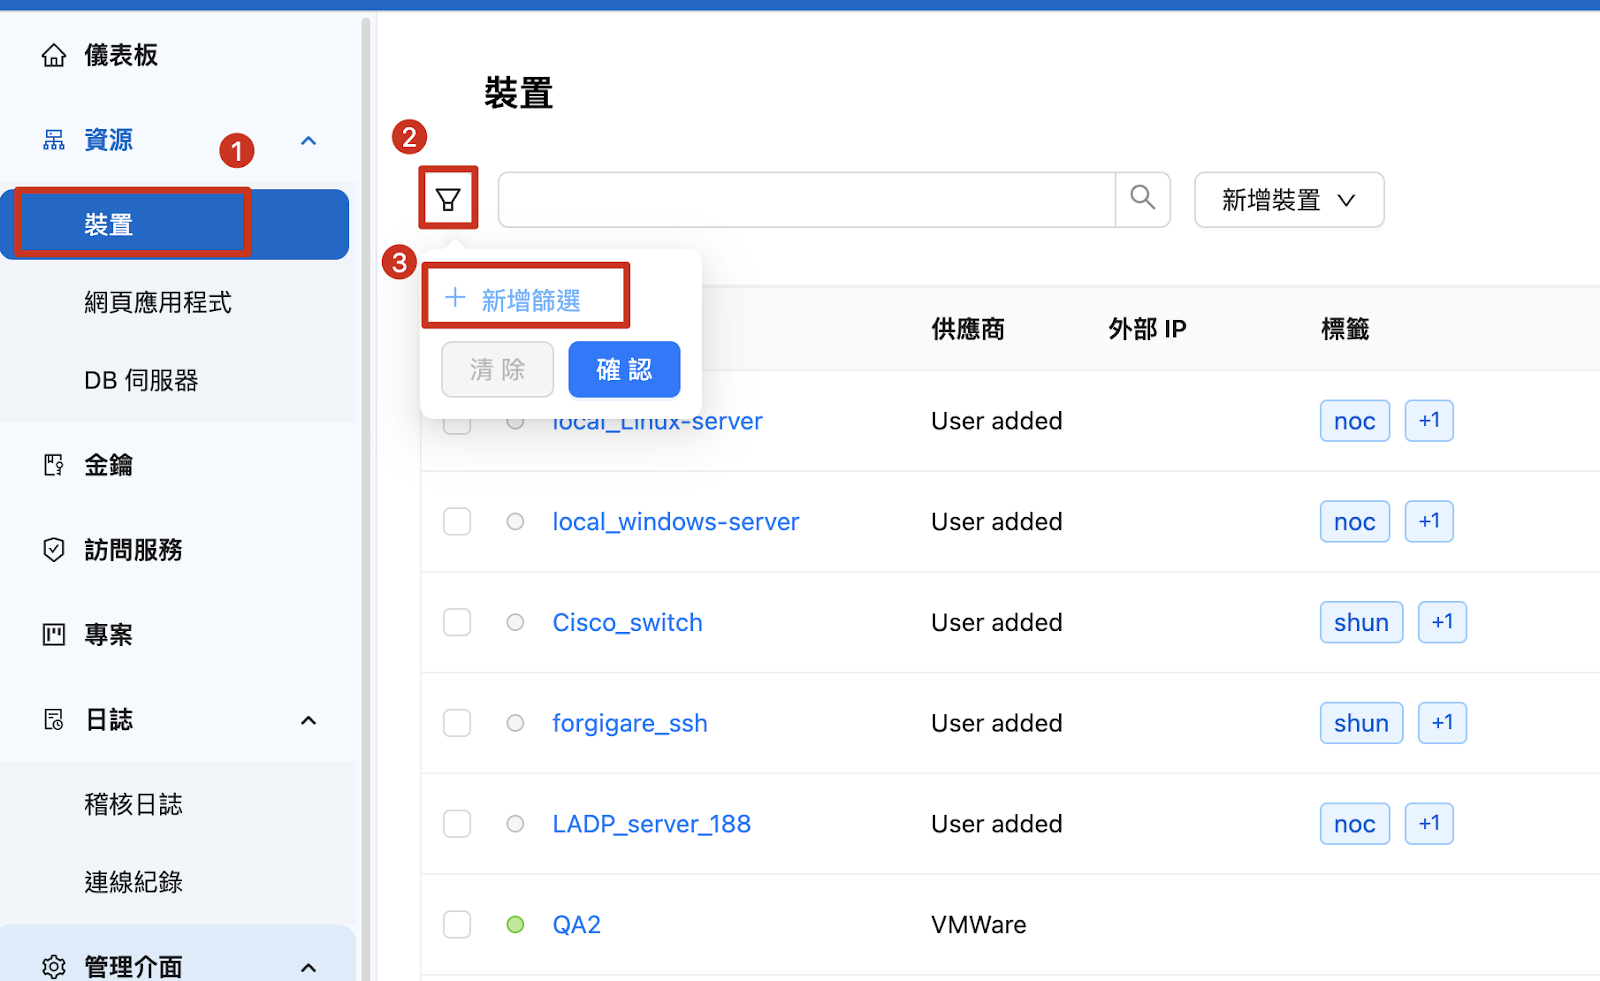Click the Resources hierarchy icon in sidebar
1600x981 pixels.
54,140
